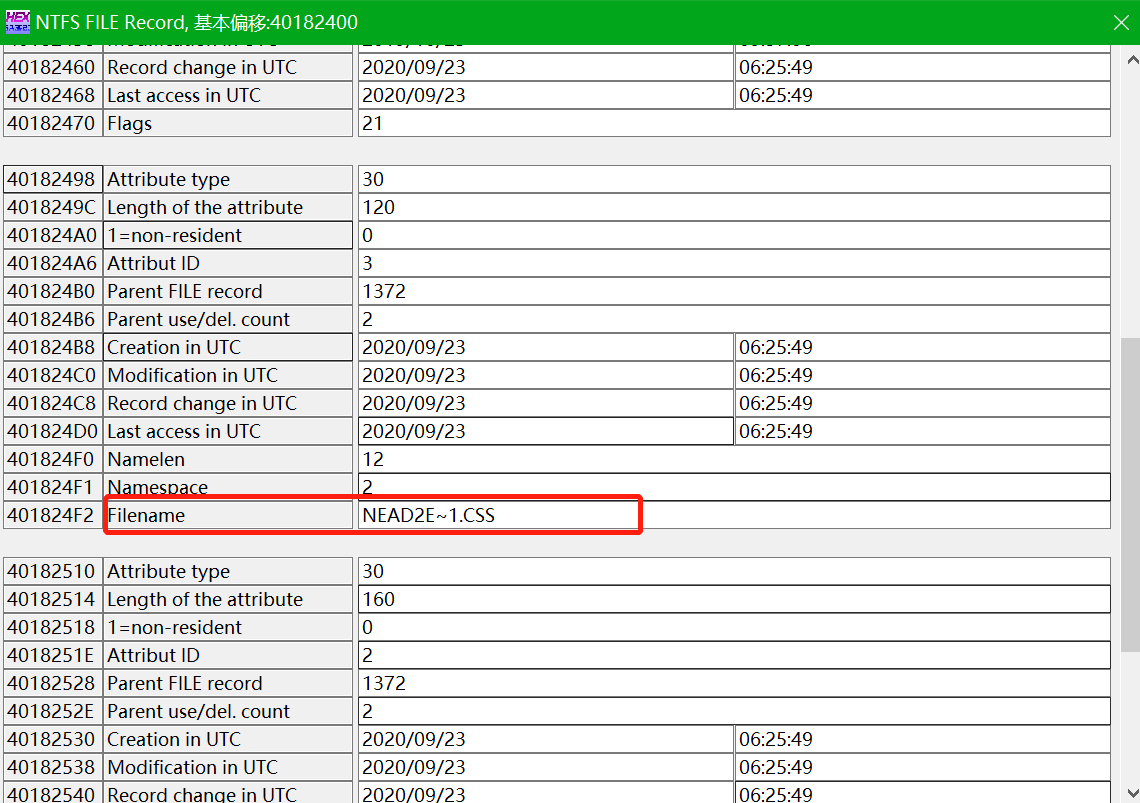Image resolution: width=1140 pixels, height=803 pixels.
Task: Click the Namelen label cell
Action: (228, 460)
